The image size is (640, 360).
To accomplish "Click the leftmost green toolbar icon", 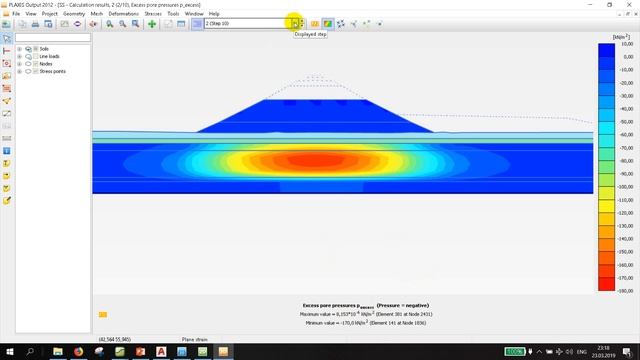I will pos(6,24).
